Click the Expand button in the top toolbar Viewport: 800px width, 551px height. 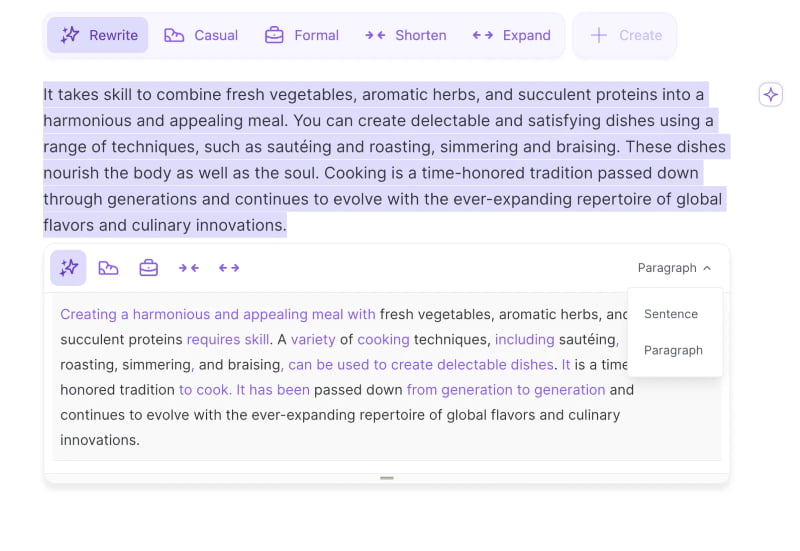[x=511, y=35]
